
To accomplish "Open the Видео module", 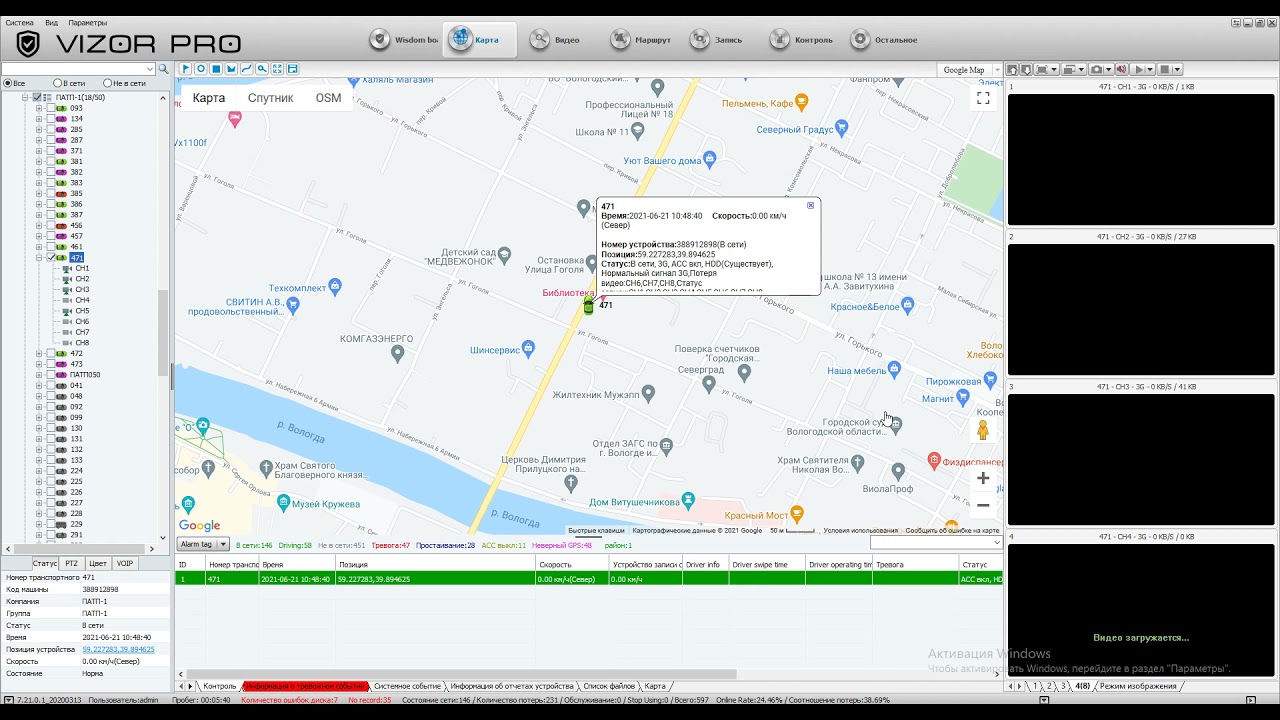I will pos(556,40).
